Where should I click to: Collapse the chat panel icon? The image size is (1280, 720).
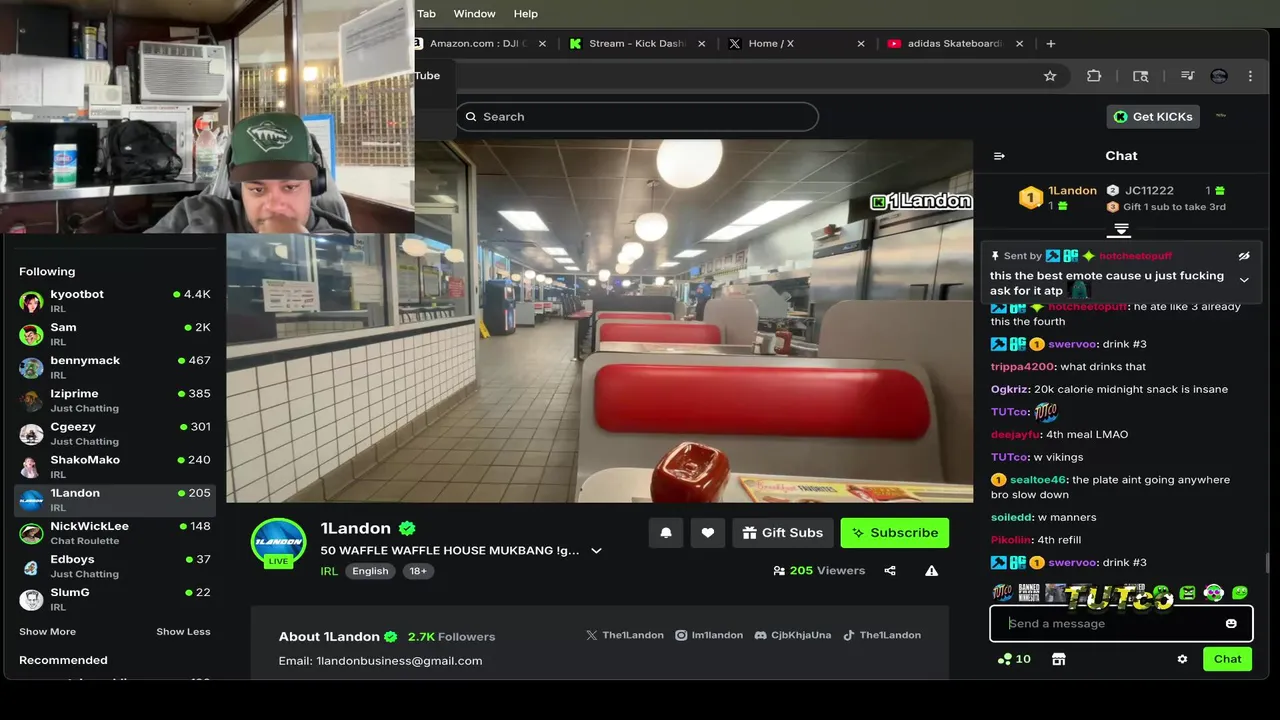tap(999, 156)
